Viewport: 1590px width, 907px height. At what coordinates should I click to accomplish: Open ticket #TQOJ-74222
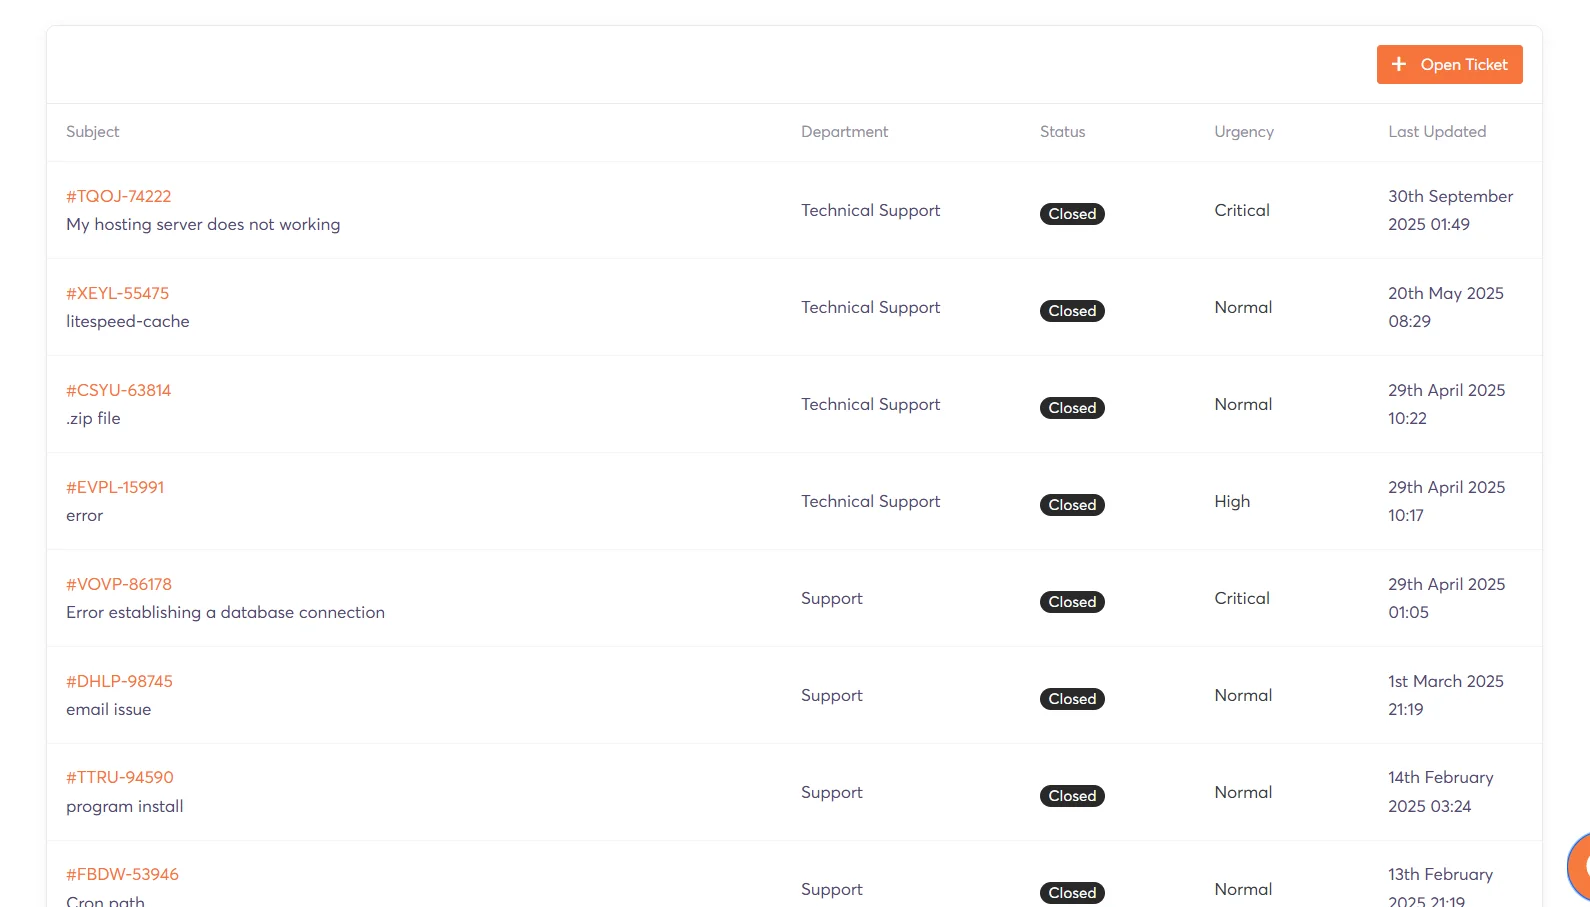pyautogui.click(x=119, y=197)
